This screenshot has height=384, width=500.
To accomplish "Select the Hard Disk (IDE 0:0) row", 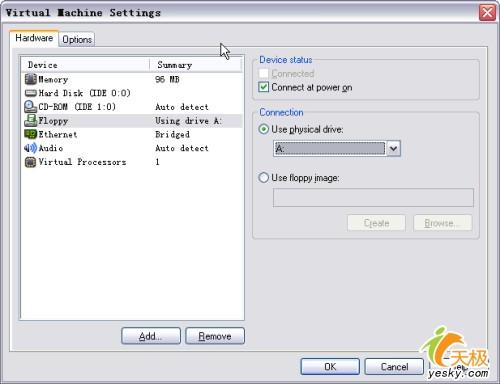I will point(132,93).
